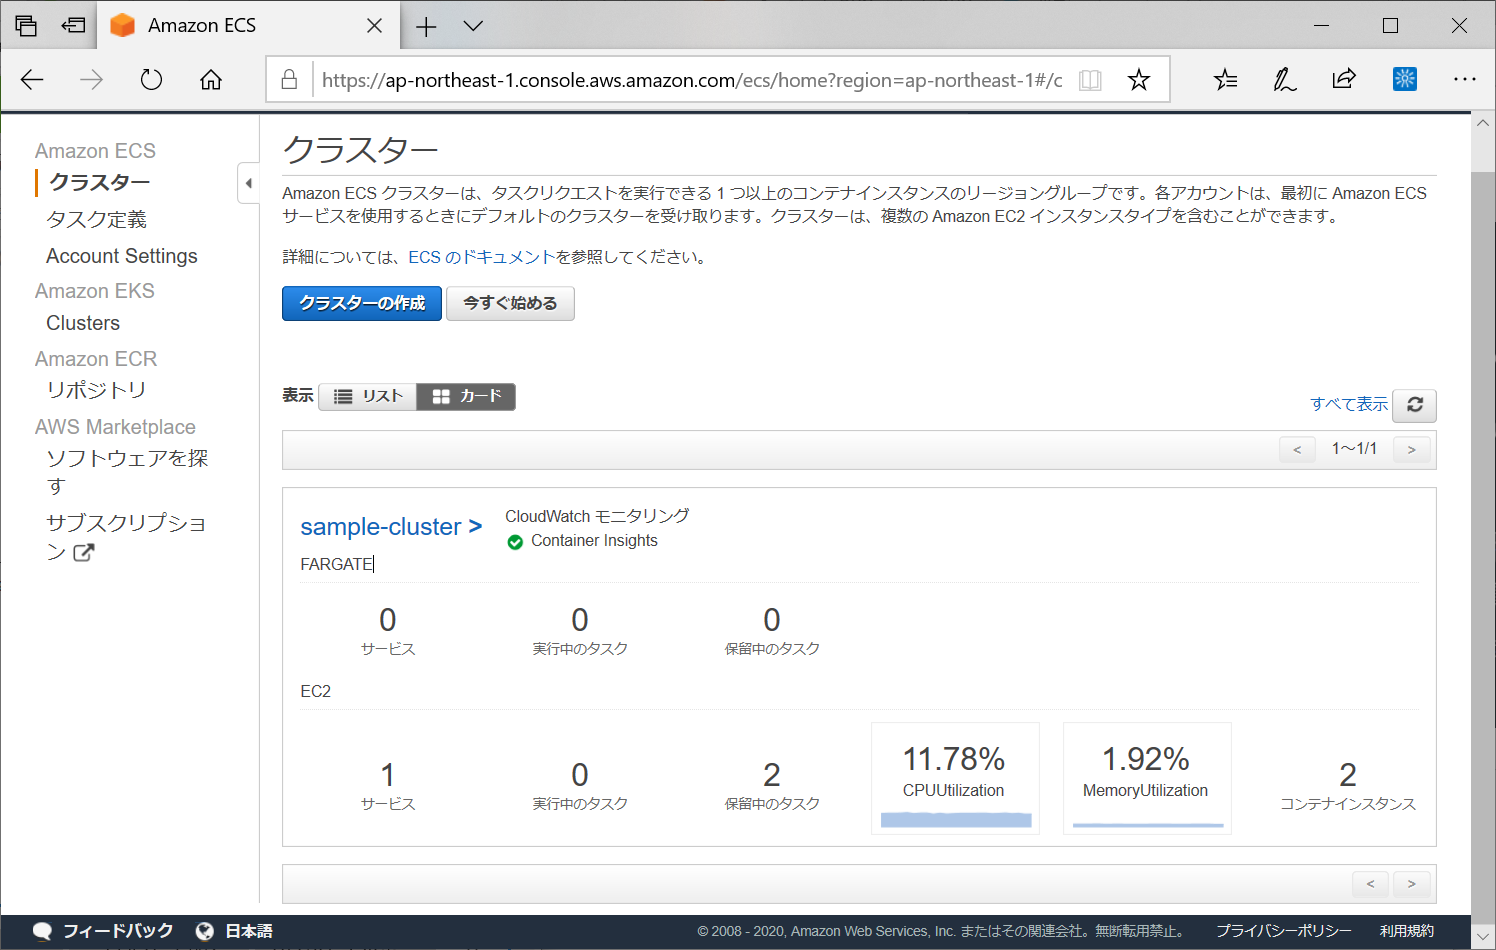This screenshot has width=1496, height=950.
Task: Share this page icon
Action: pyautogui.click(x=1344, y=79)
